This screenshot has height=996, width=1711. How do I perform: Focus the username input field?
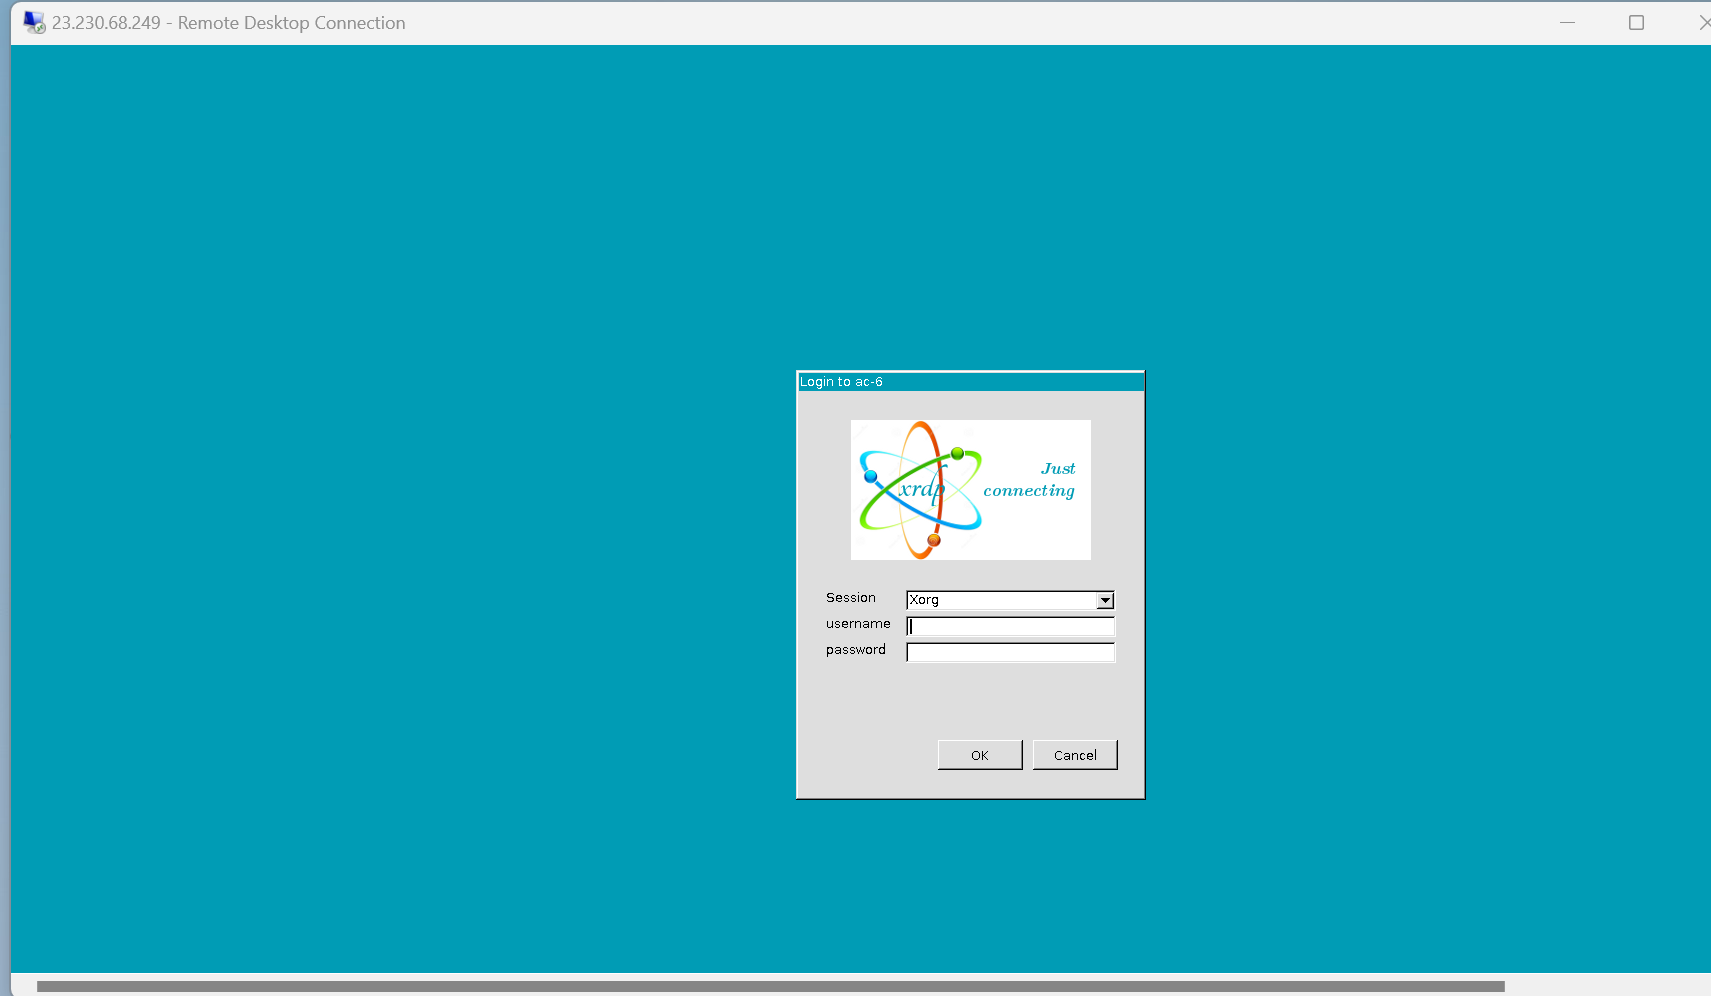[x=1010, y=626]
